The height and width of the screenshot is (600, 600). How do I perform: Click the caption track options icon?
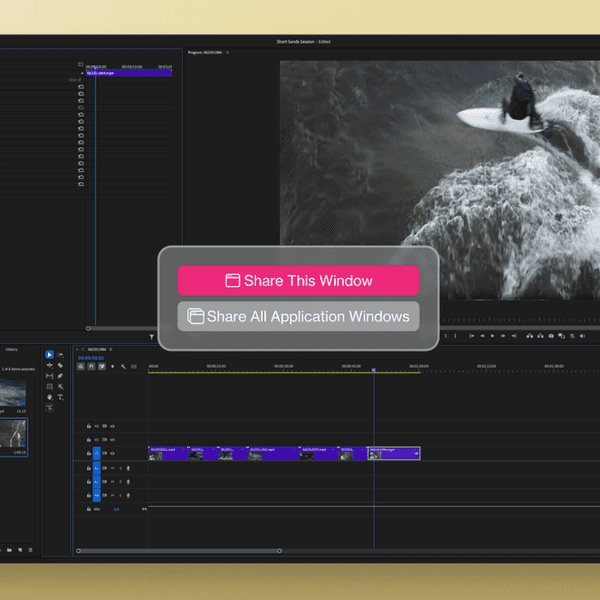[134, 367]
